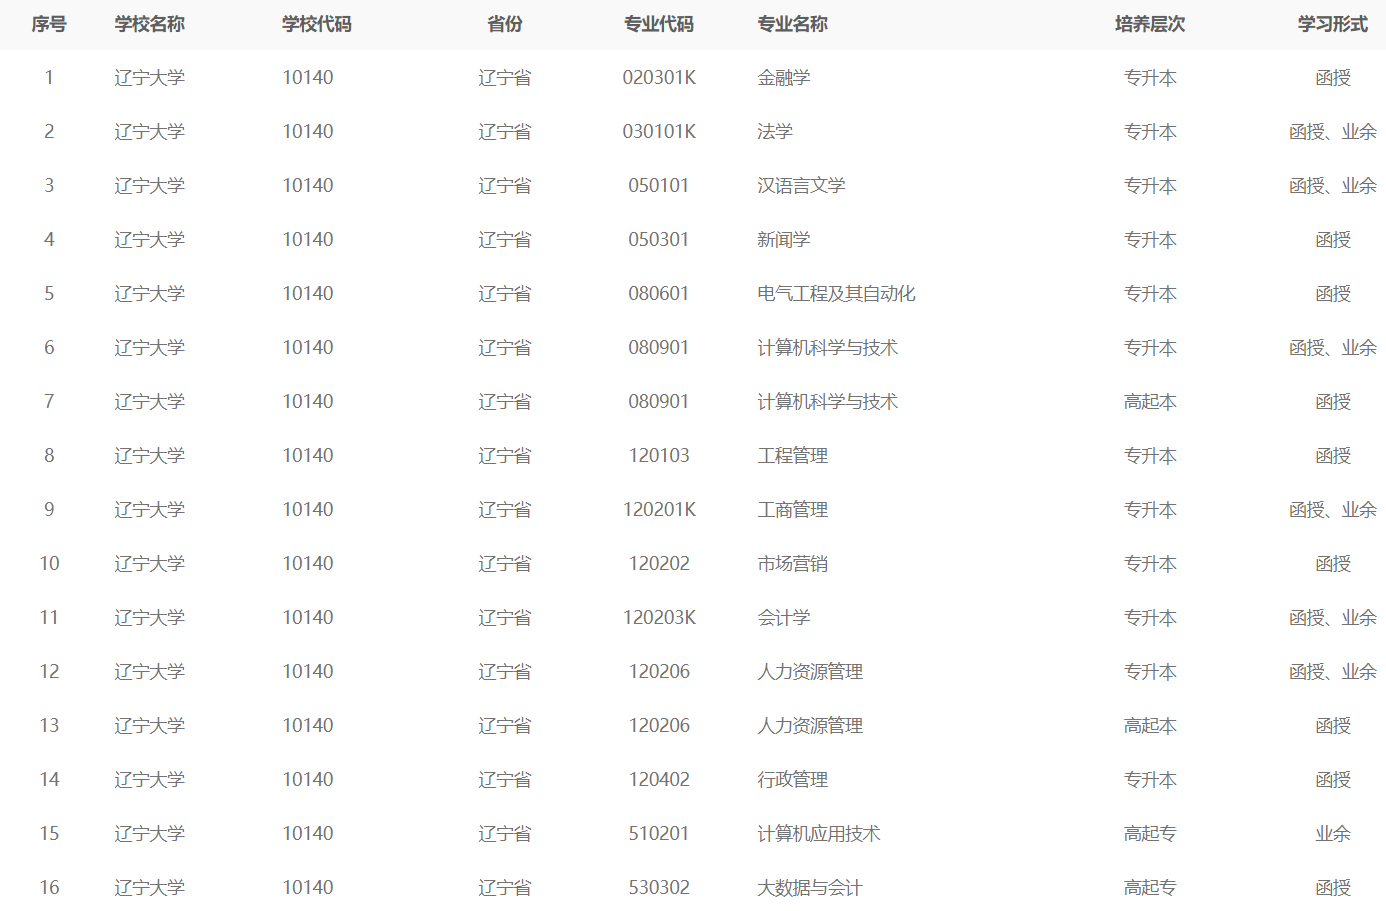Viewport: 1386px width, 911px height.
Task: Click major code 120402
Action: (x=659, y=780)
